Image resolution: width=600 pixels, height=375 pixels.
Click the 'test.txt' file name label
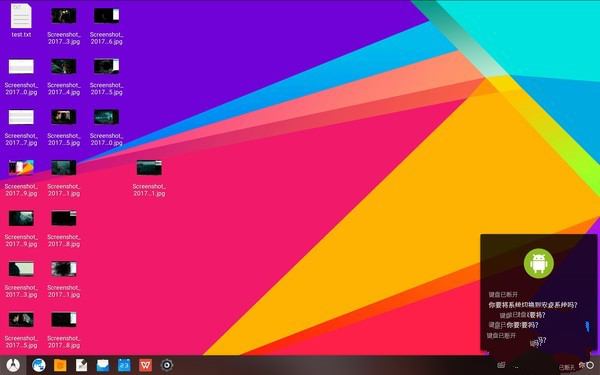(21, 34)
